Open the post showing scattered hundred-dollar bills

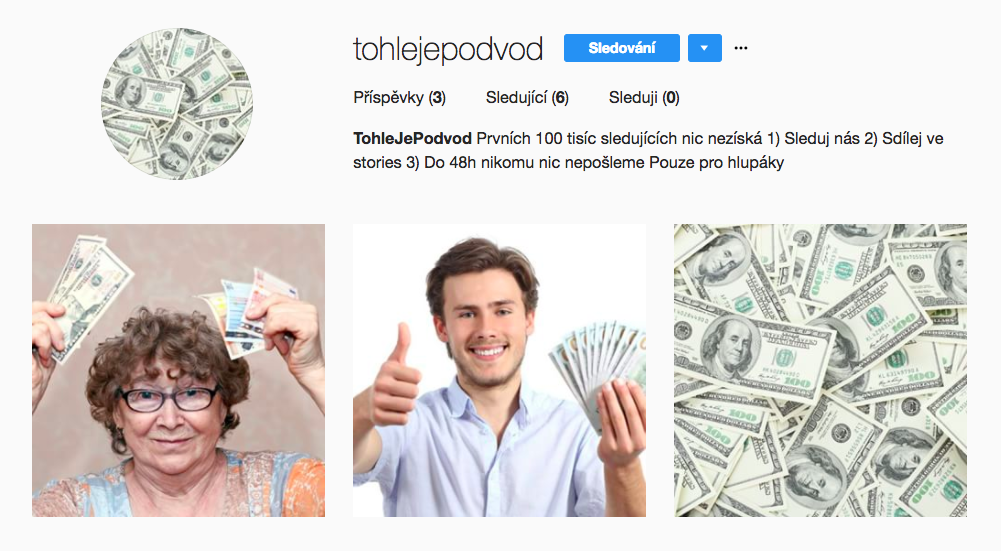point(820,370)
